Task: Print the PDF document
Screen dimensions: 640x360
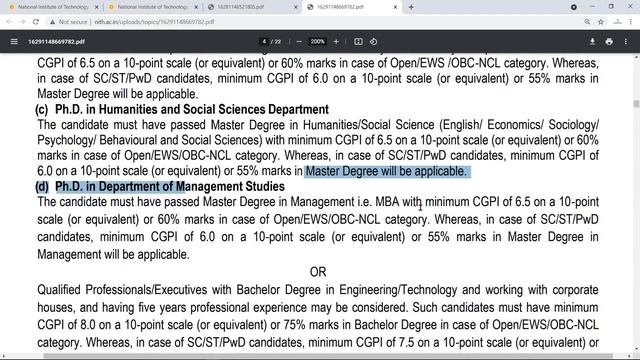Action: pos(609,42)
